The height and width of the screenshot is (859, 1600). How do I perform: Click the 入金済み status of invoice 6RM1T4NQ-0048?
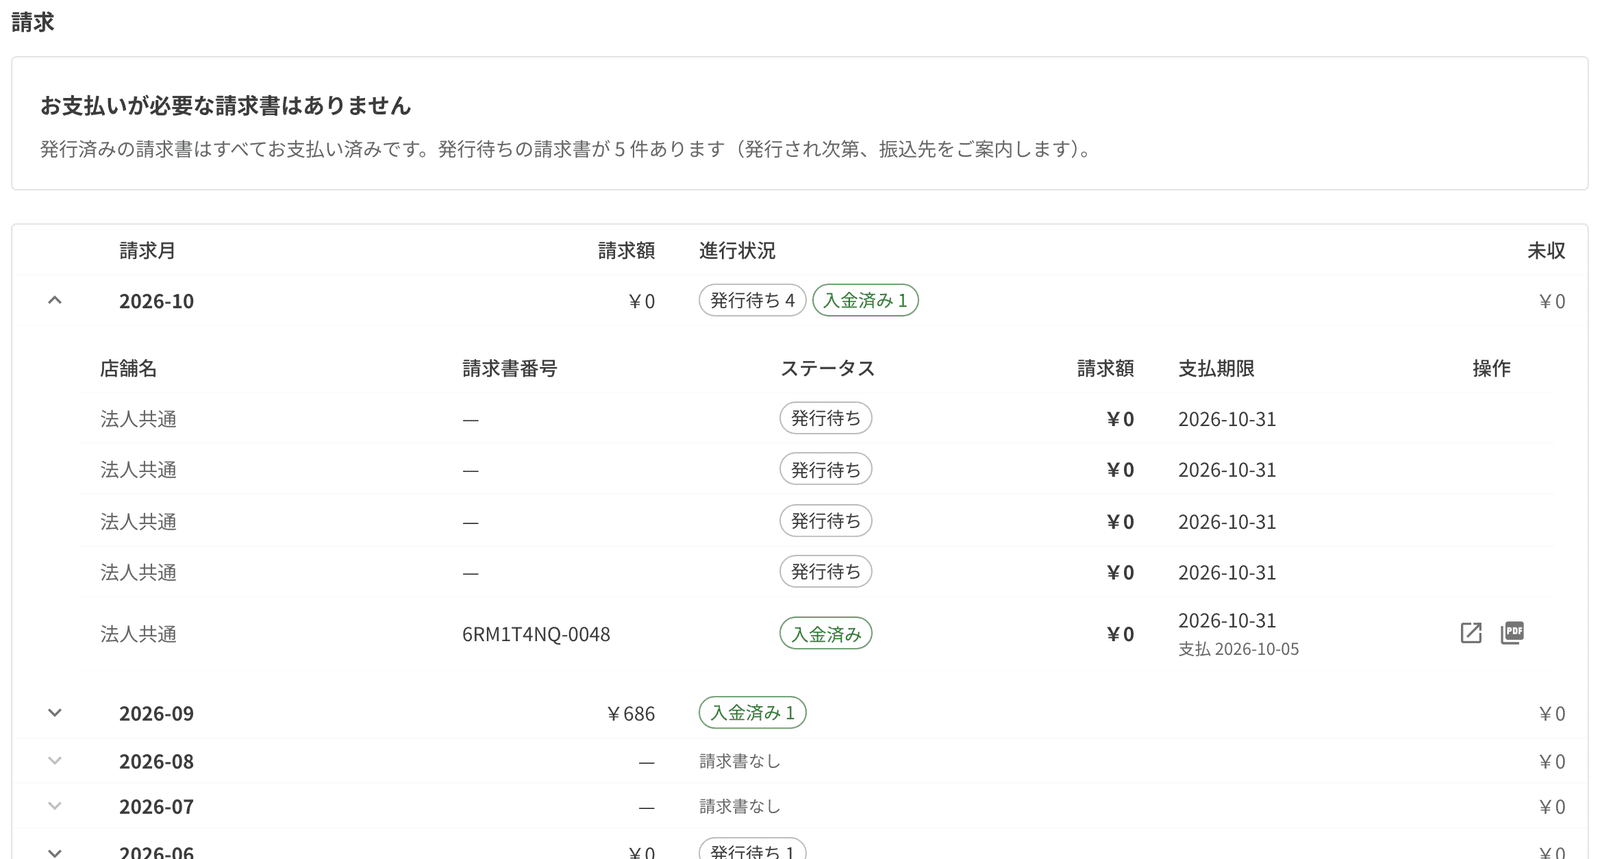click(x=826, y=634)
